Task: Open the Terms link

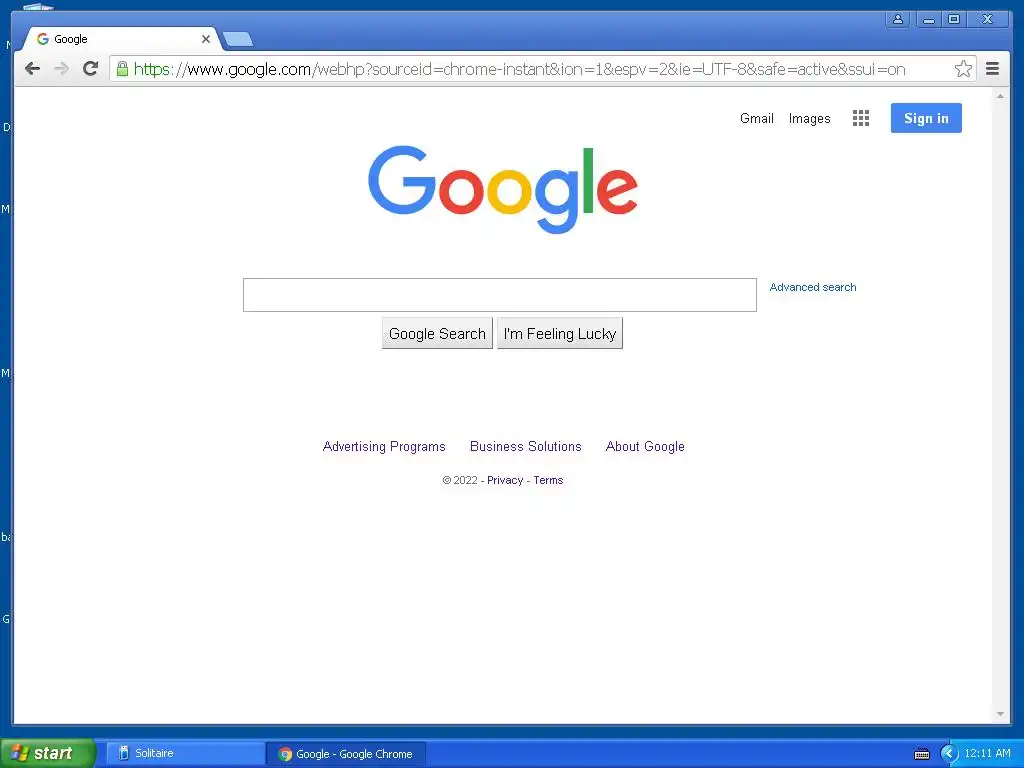Action: 548,481
